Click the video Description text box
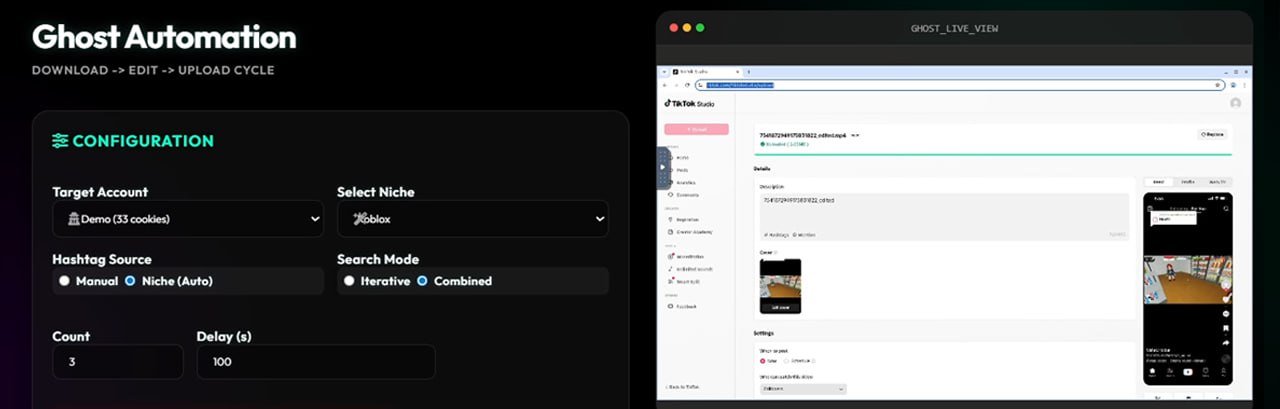 tap(945, 216)
